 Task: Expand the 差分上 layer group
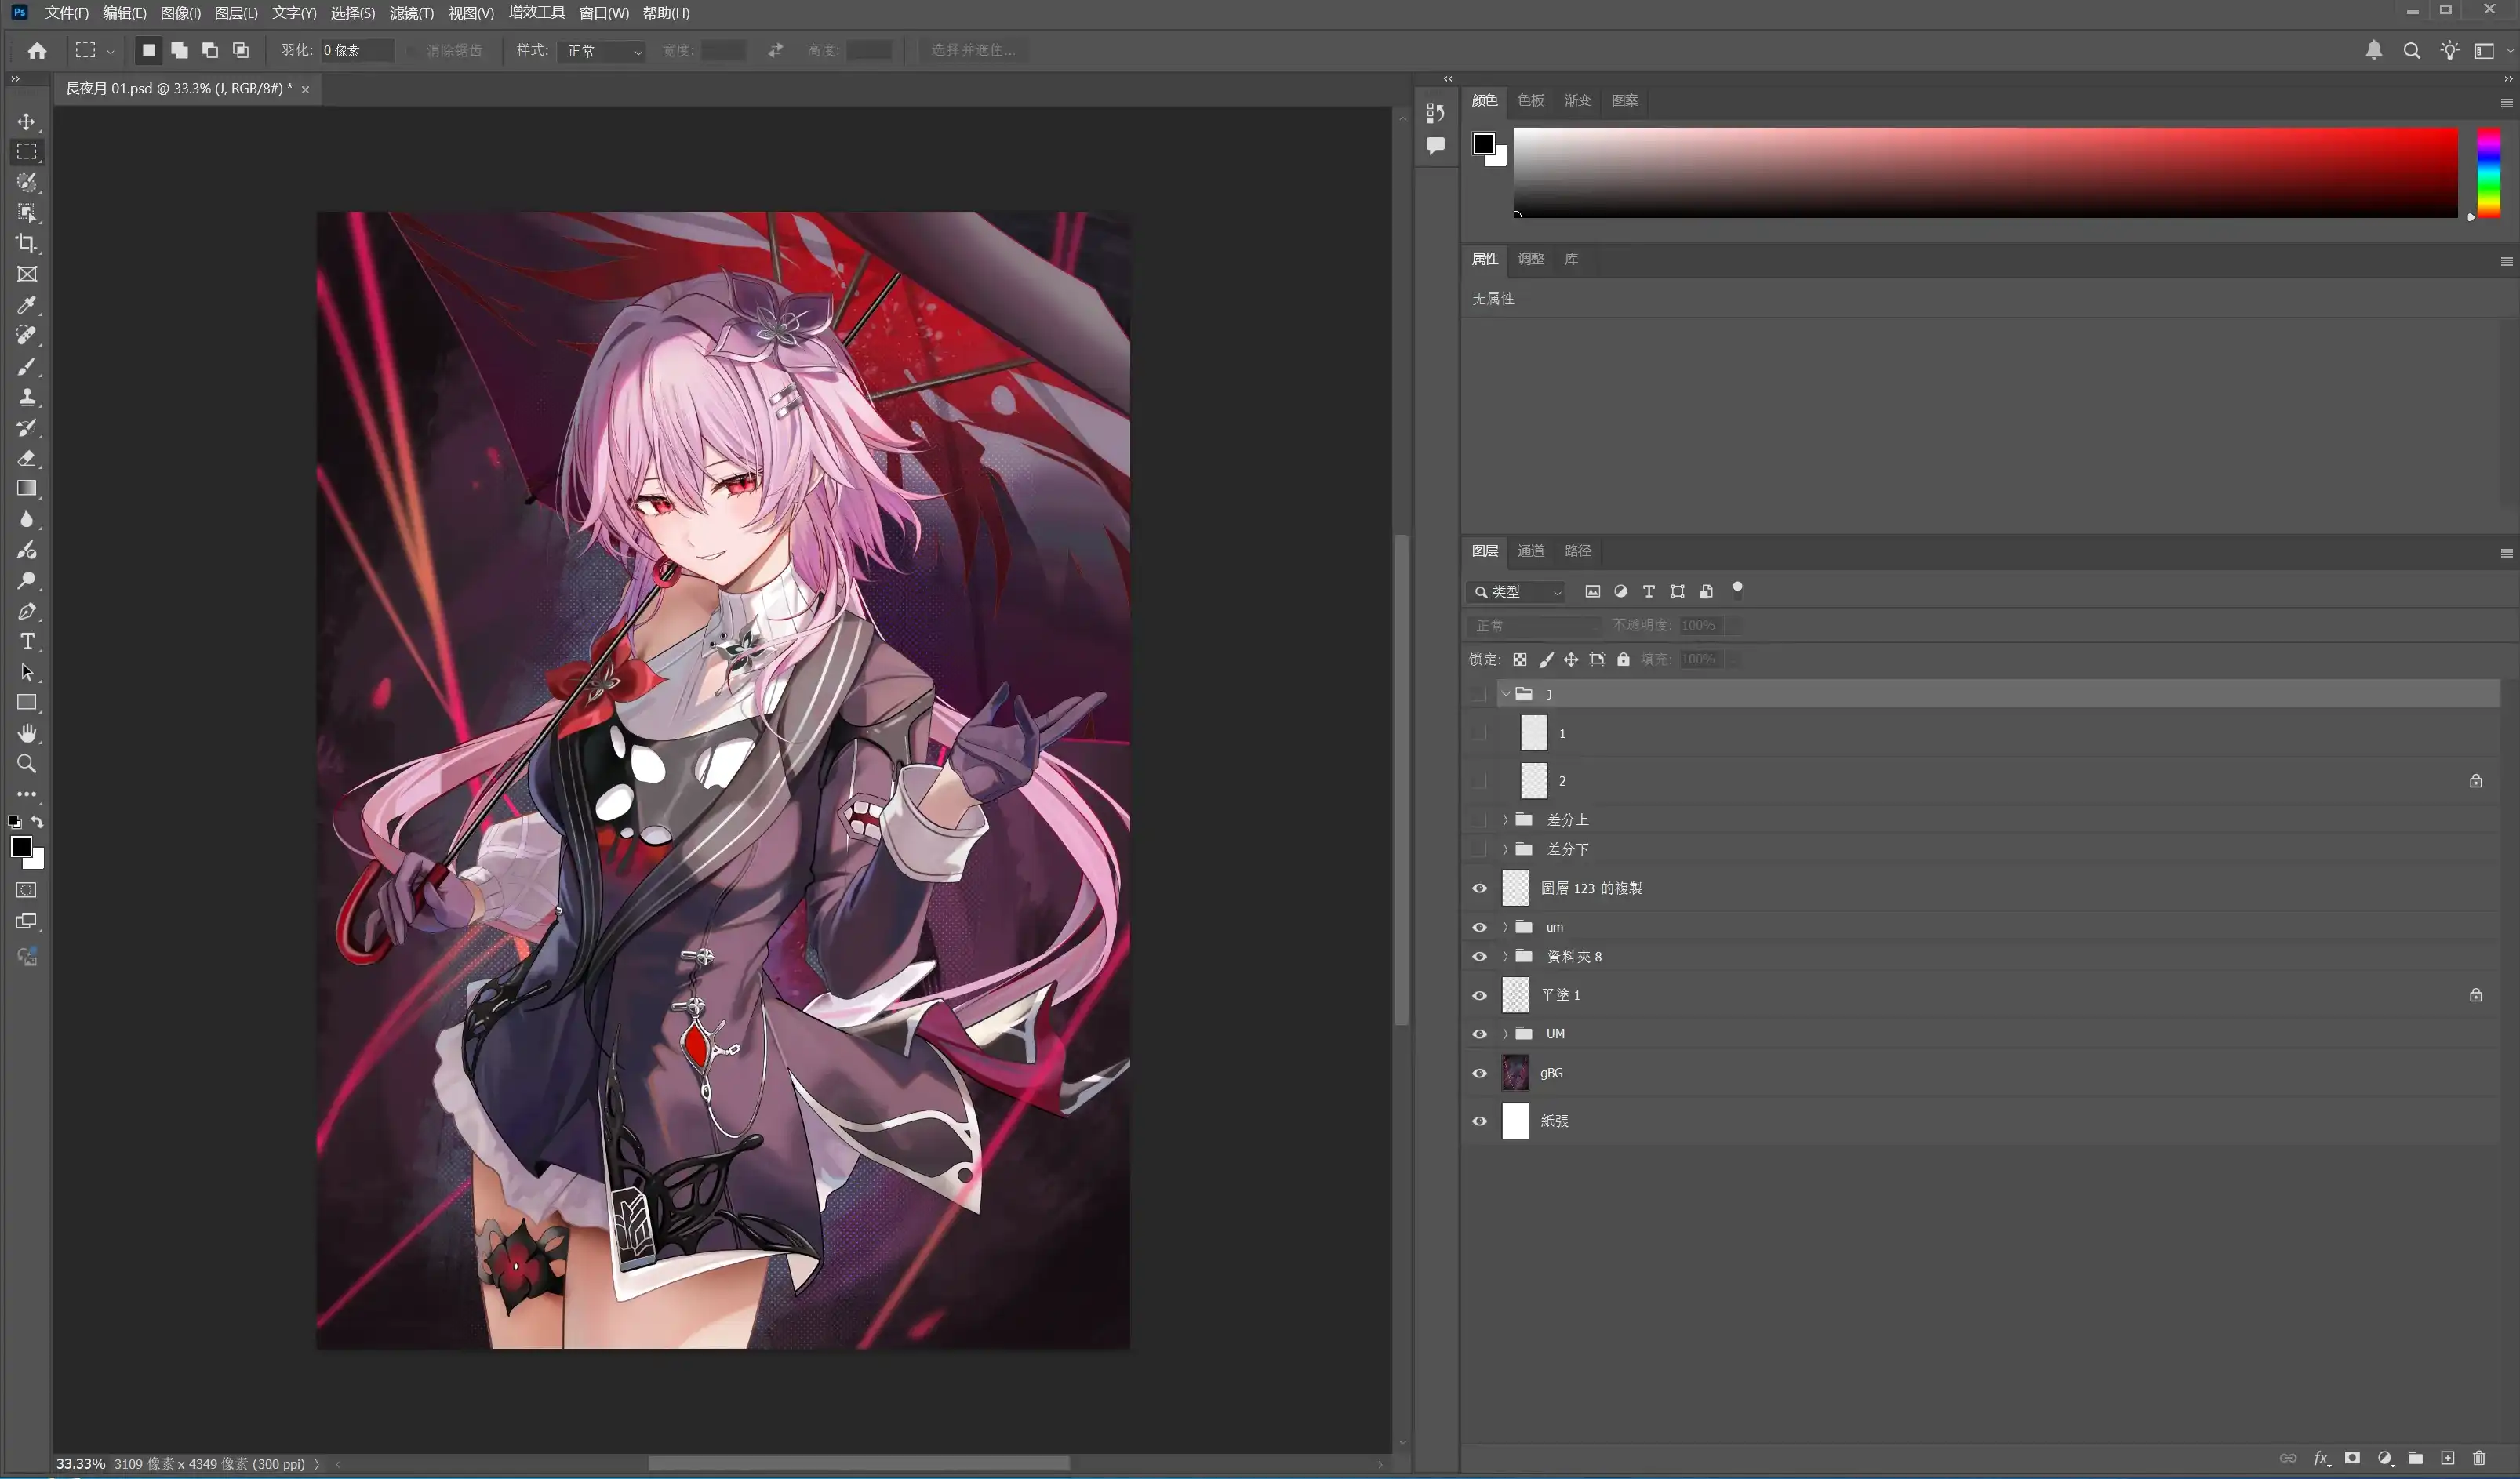point(1505,820)
